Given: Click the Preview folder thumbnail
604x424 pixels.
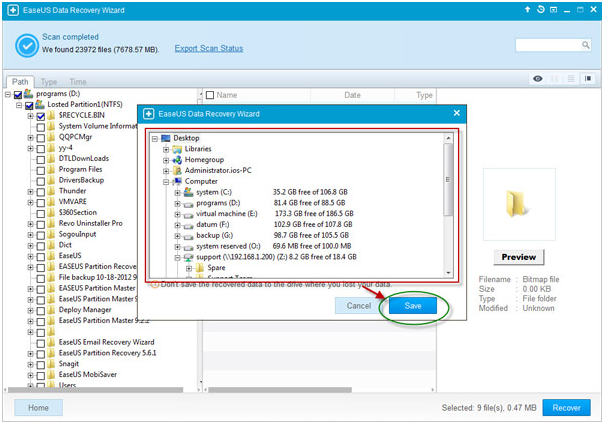Looking at the screenshot, I should [519, 204].
